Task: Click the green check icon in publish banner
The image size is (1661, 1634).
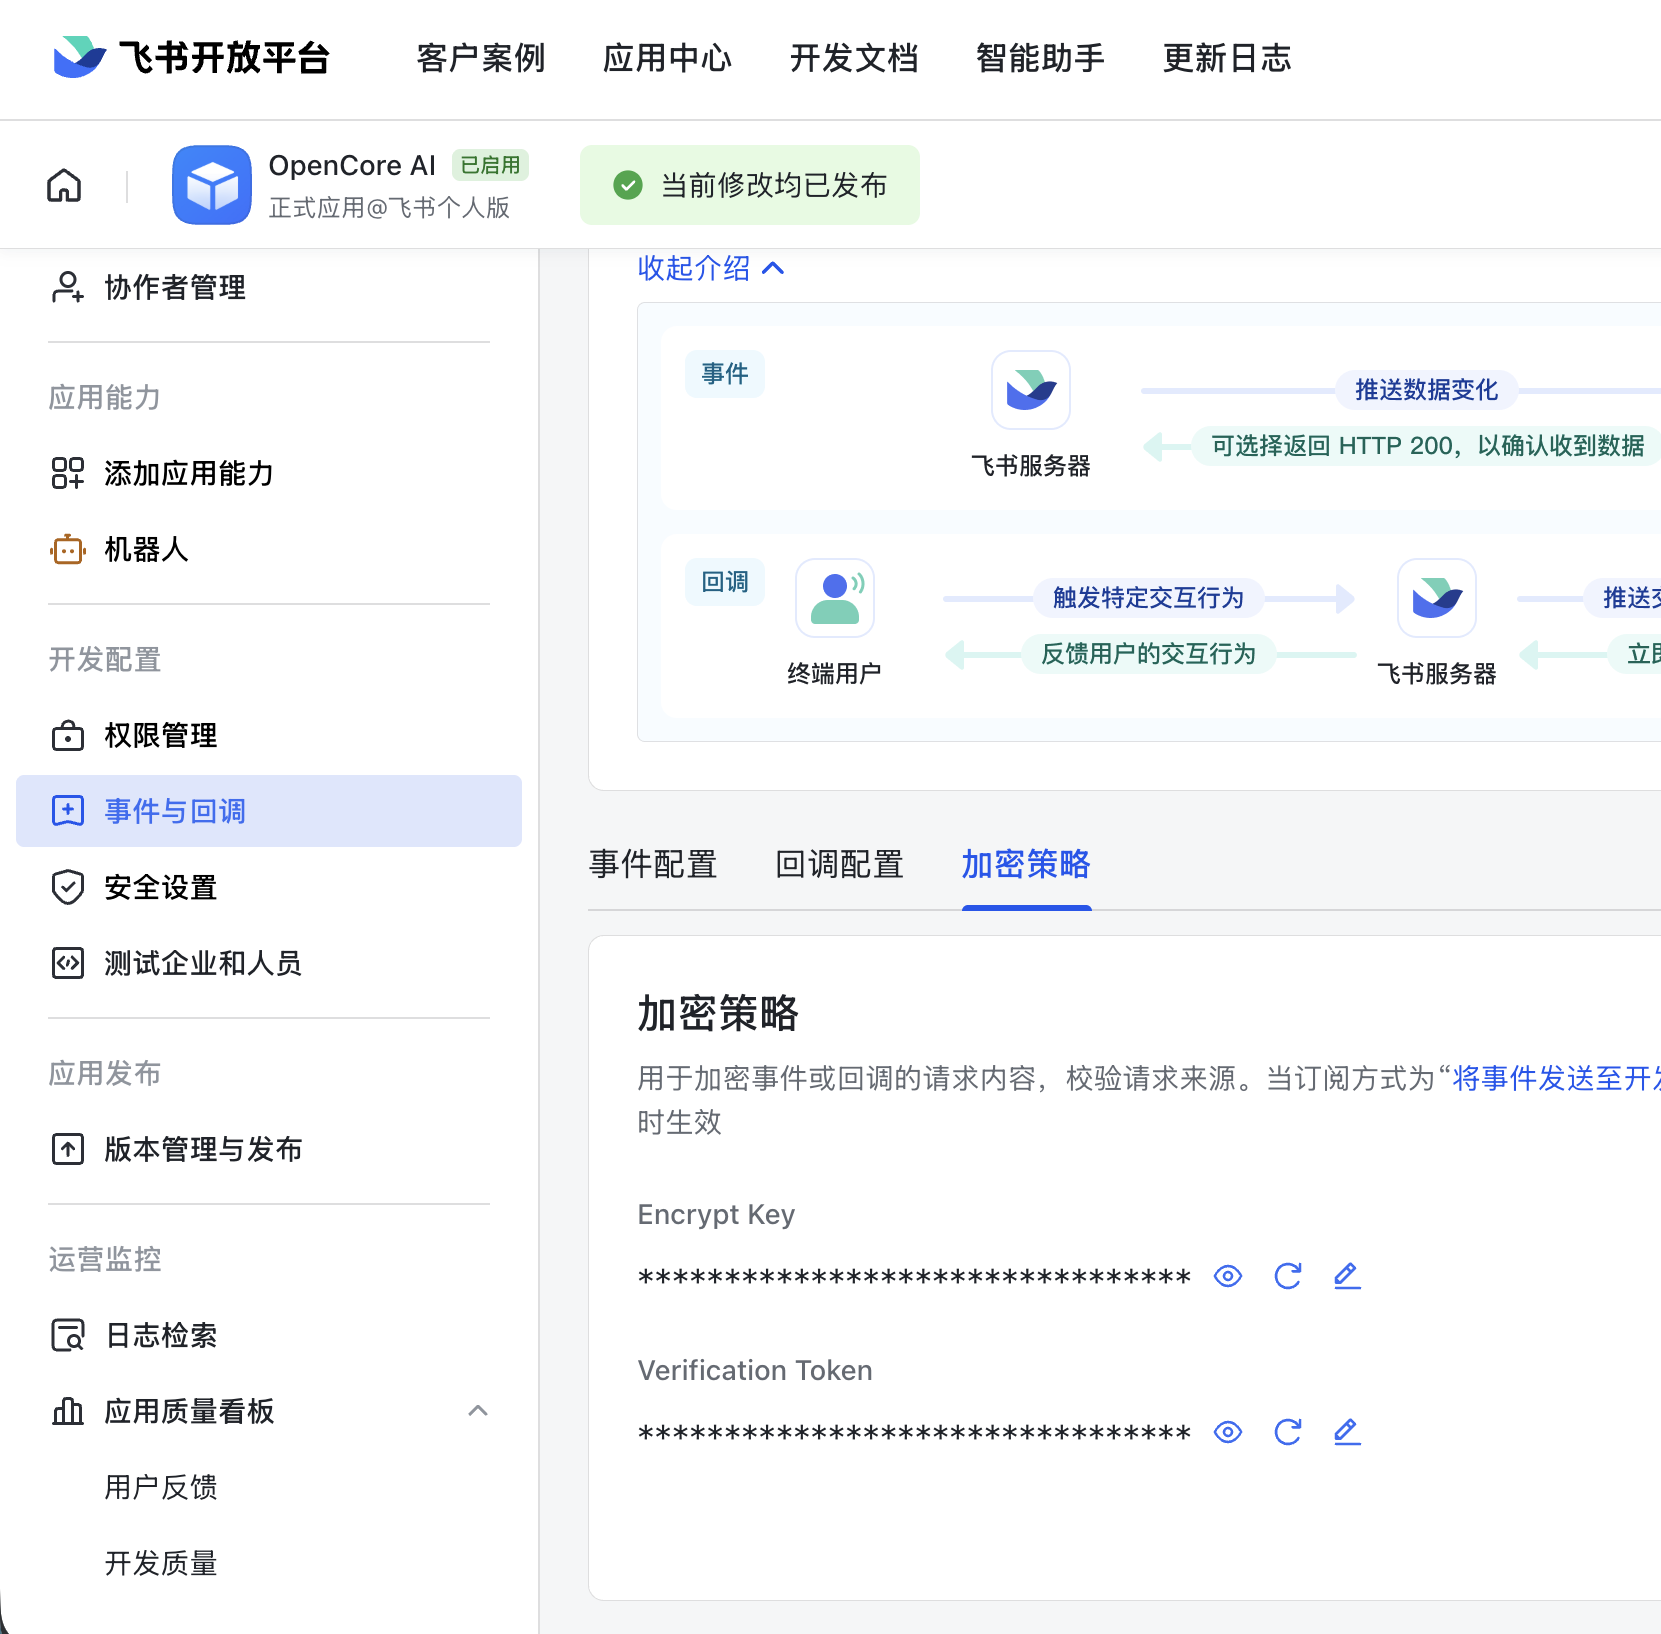Action: pyautogui.click(x=628, y=185)
